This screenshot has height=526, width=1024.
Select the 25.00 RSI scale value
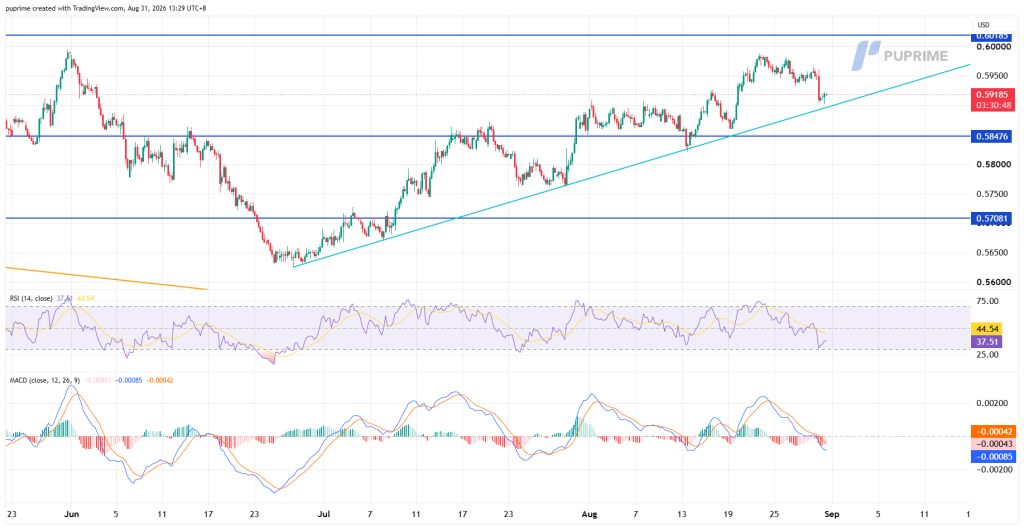[x=986, y=355]
